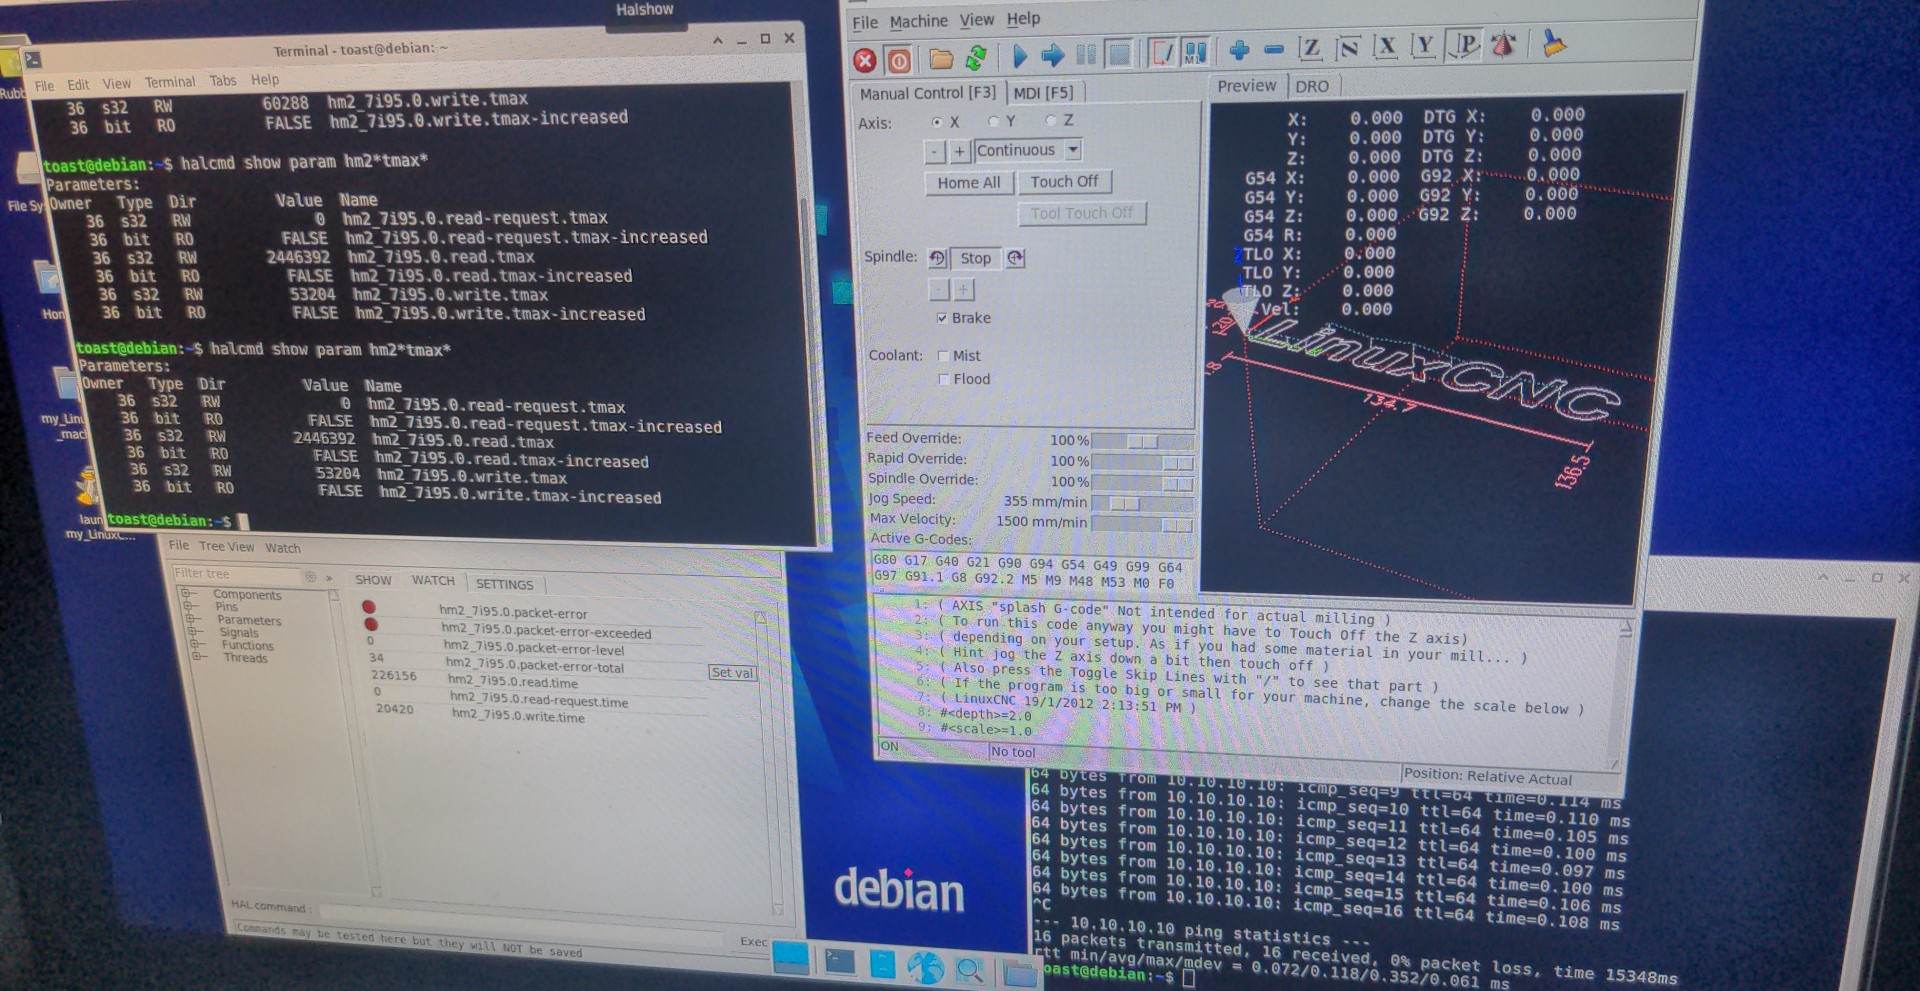
Task: Click the Filter tree input field
Action: 236,574
